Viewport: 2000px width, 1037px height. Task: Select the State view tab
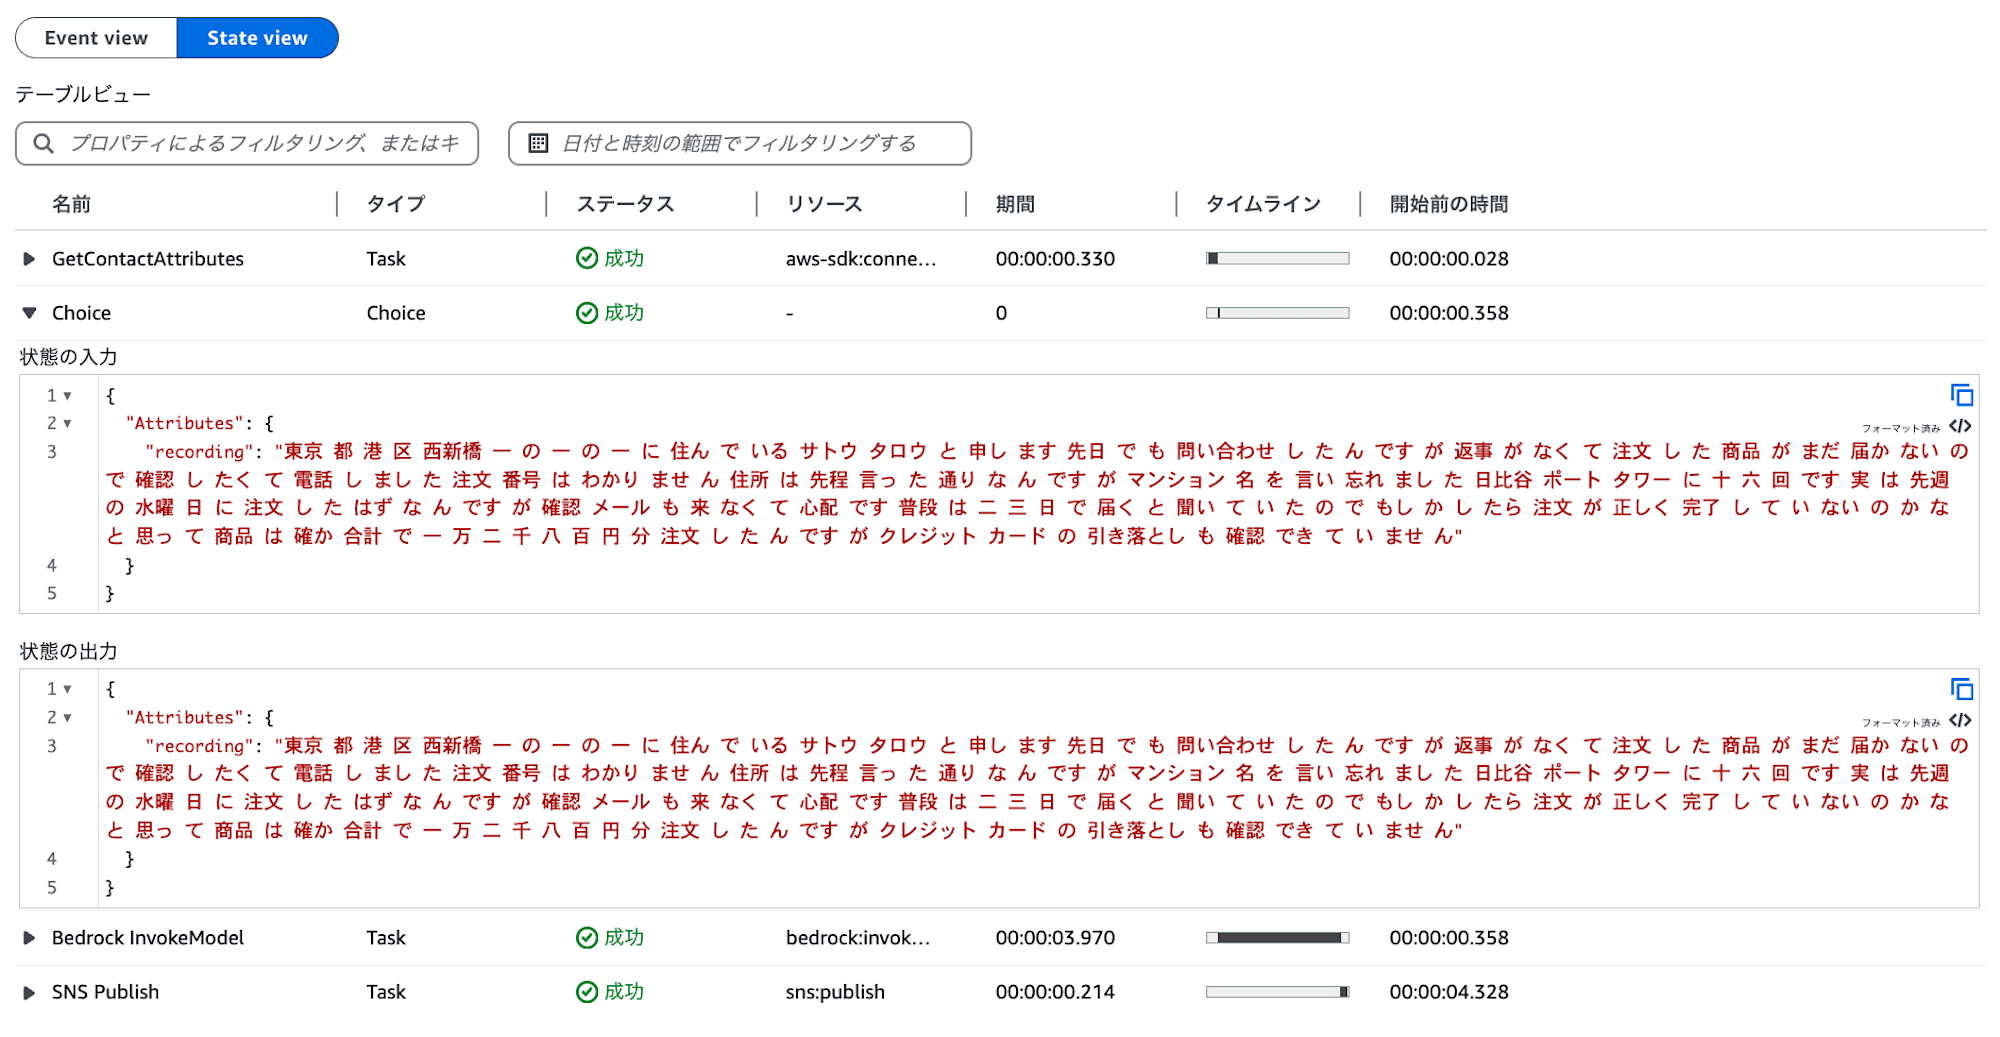point(257,38)
